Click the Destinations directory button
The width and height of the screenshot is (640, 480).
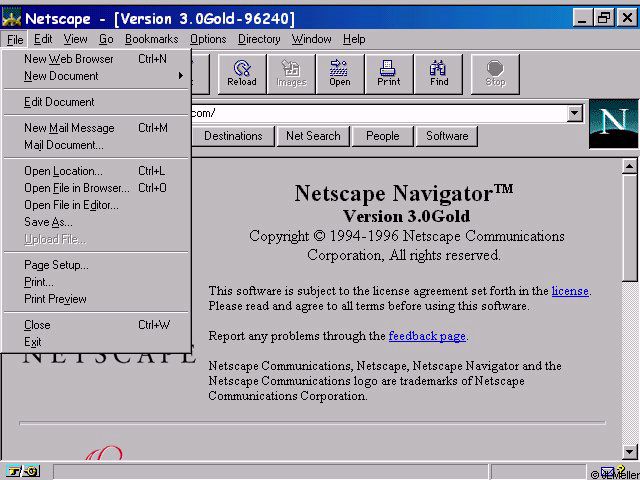click(x=233, y=136)
